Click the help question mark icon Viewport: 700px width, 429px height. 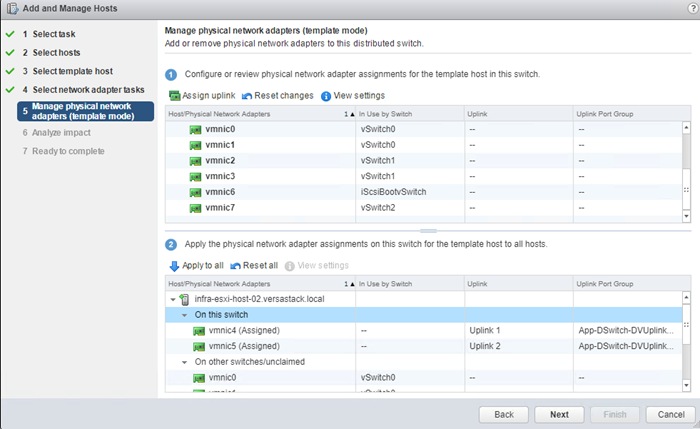693,8
